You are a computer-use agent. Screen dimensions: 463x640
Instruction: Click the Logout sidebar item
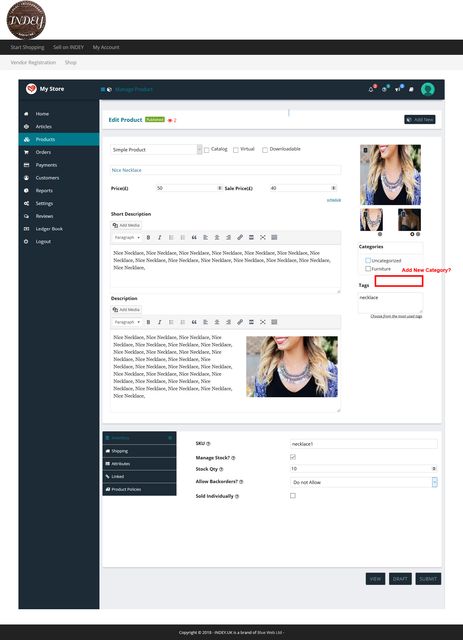point(59,242)
